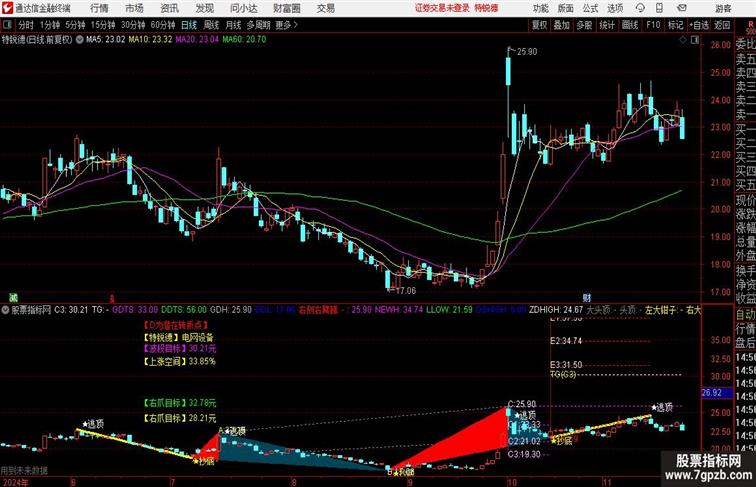Open the 问小达 menu
The image size is (756, 487).
tap(243, 8)
